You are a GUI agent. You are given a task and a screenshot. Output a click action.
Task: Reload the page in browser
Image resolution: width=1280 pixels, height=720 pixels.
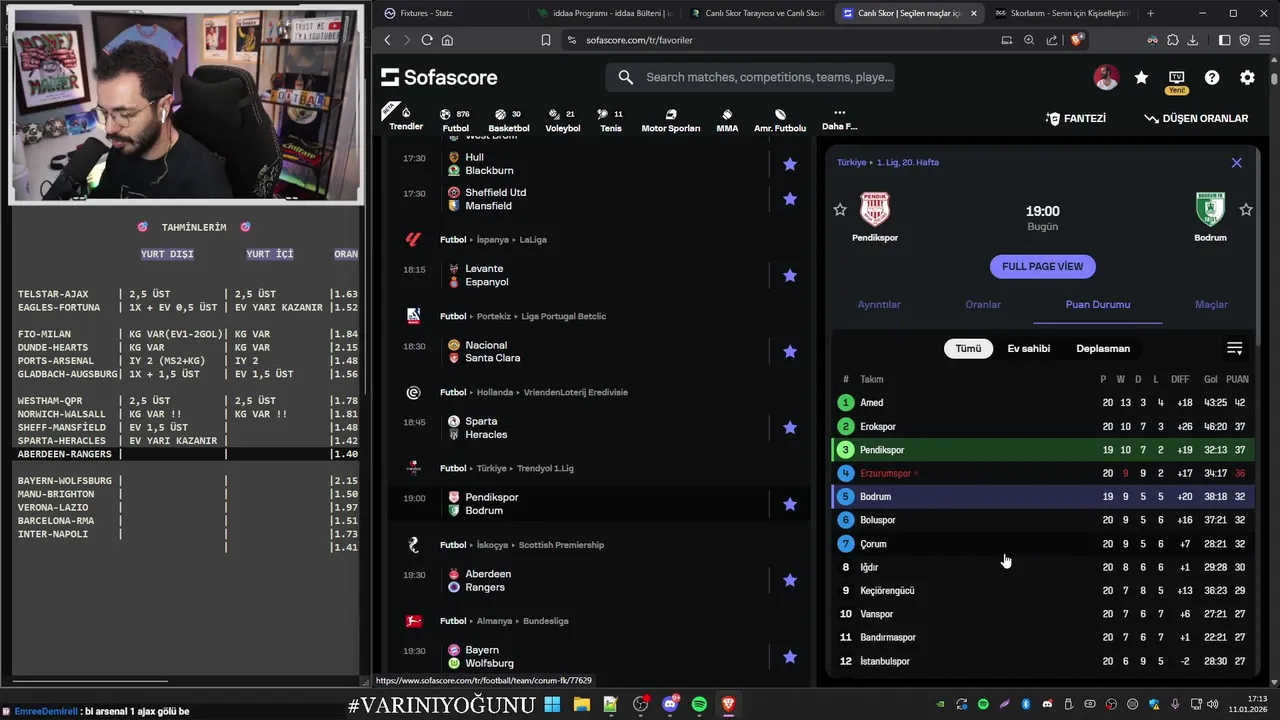427,40
